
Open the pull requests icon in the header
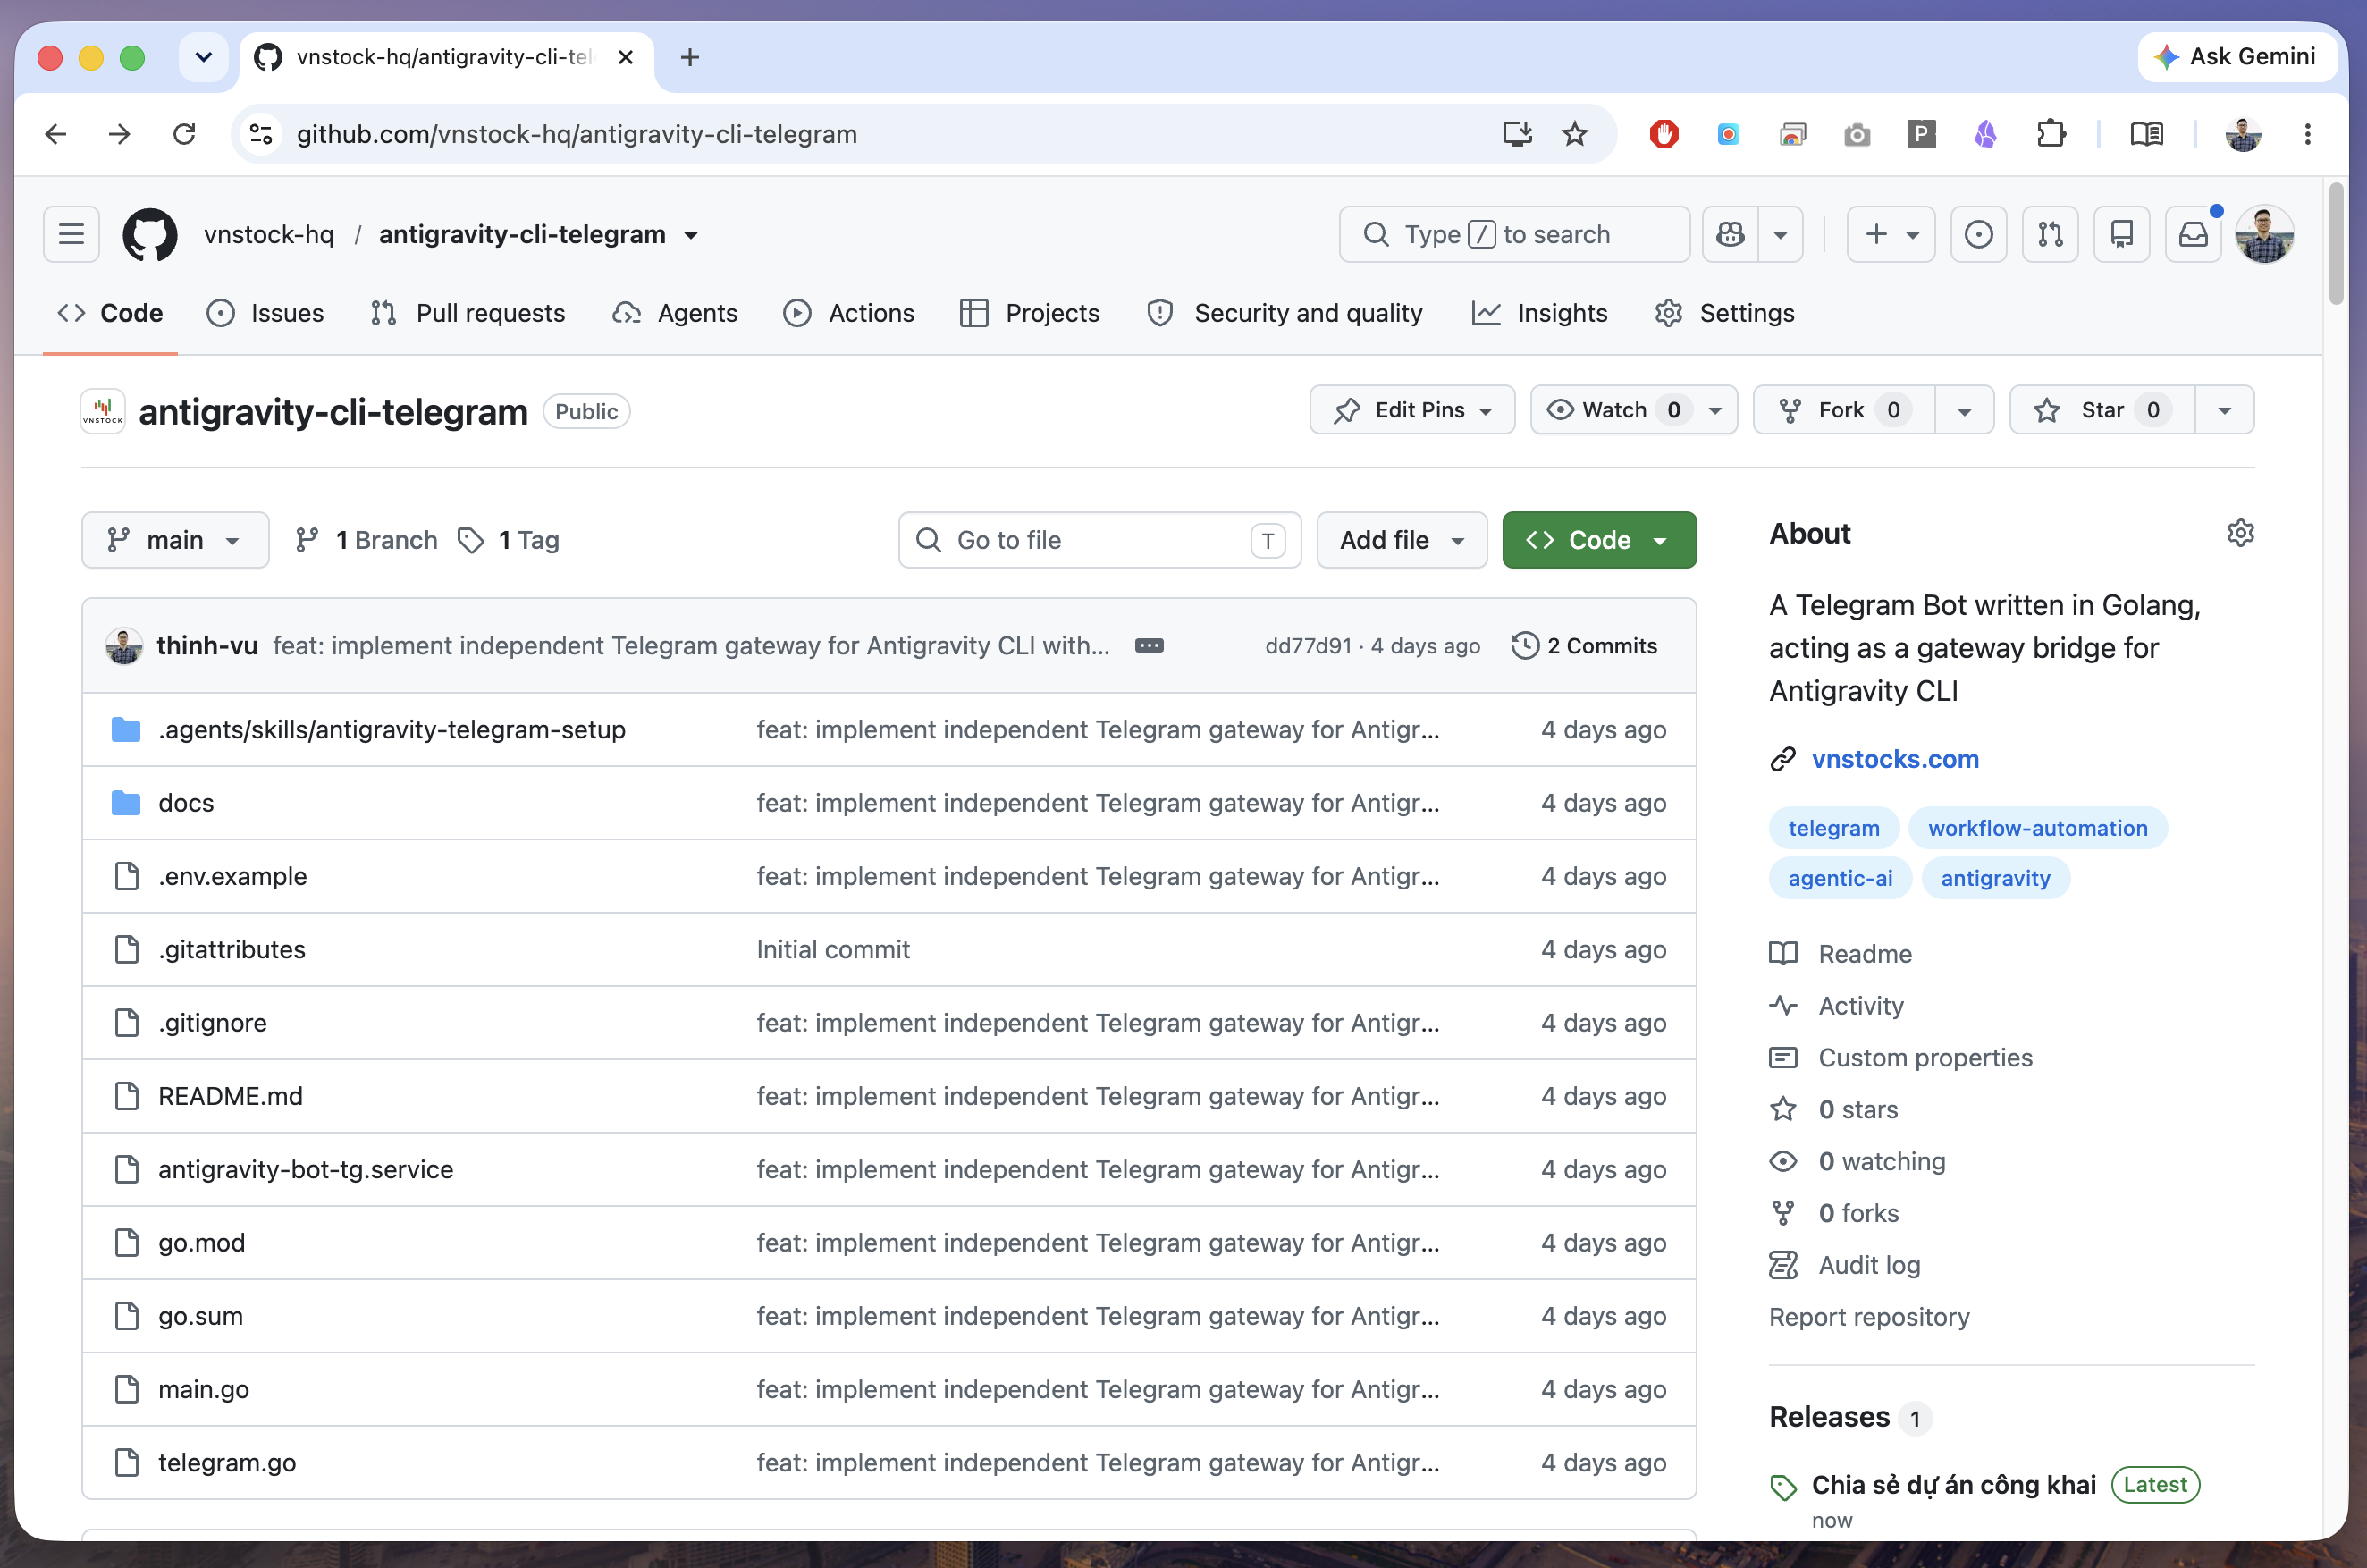[2050, 234]
